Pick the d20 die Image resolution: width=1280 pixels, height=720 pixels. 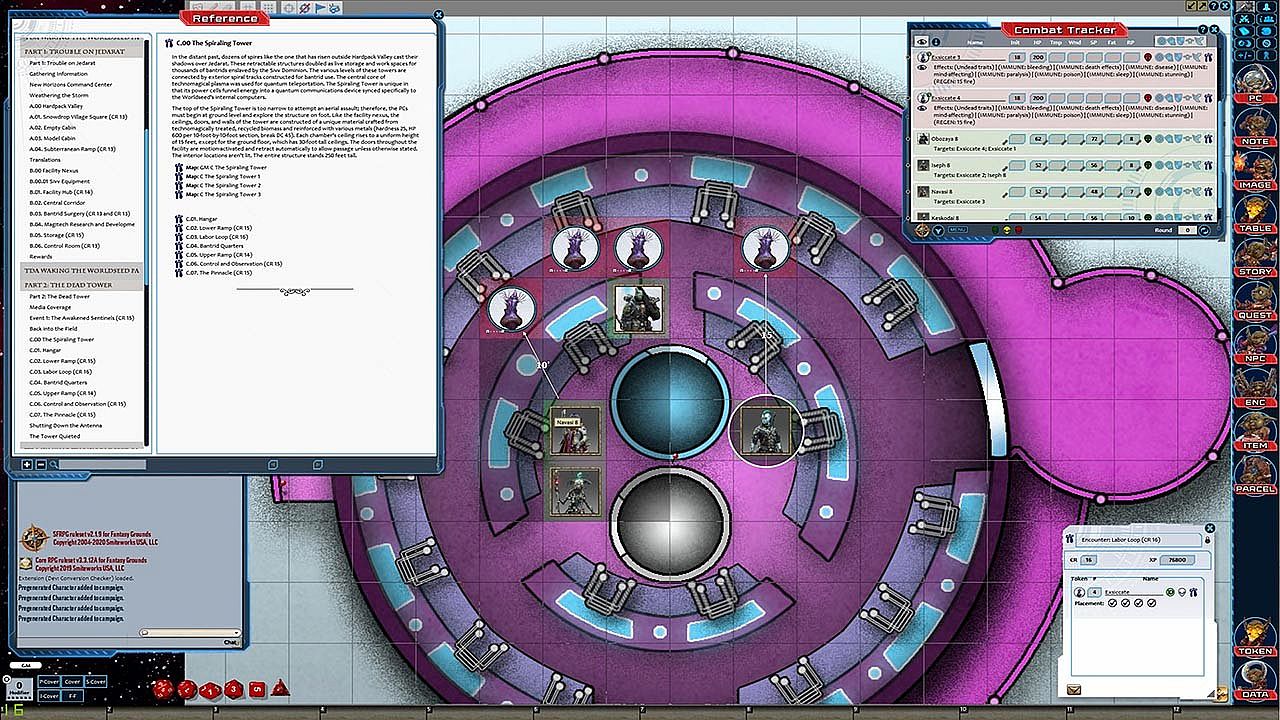coord(163,689)
